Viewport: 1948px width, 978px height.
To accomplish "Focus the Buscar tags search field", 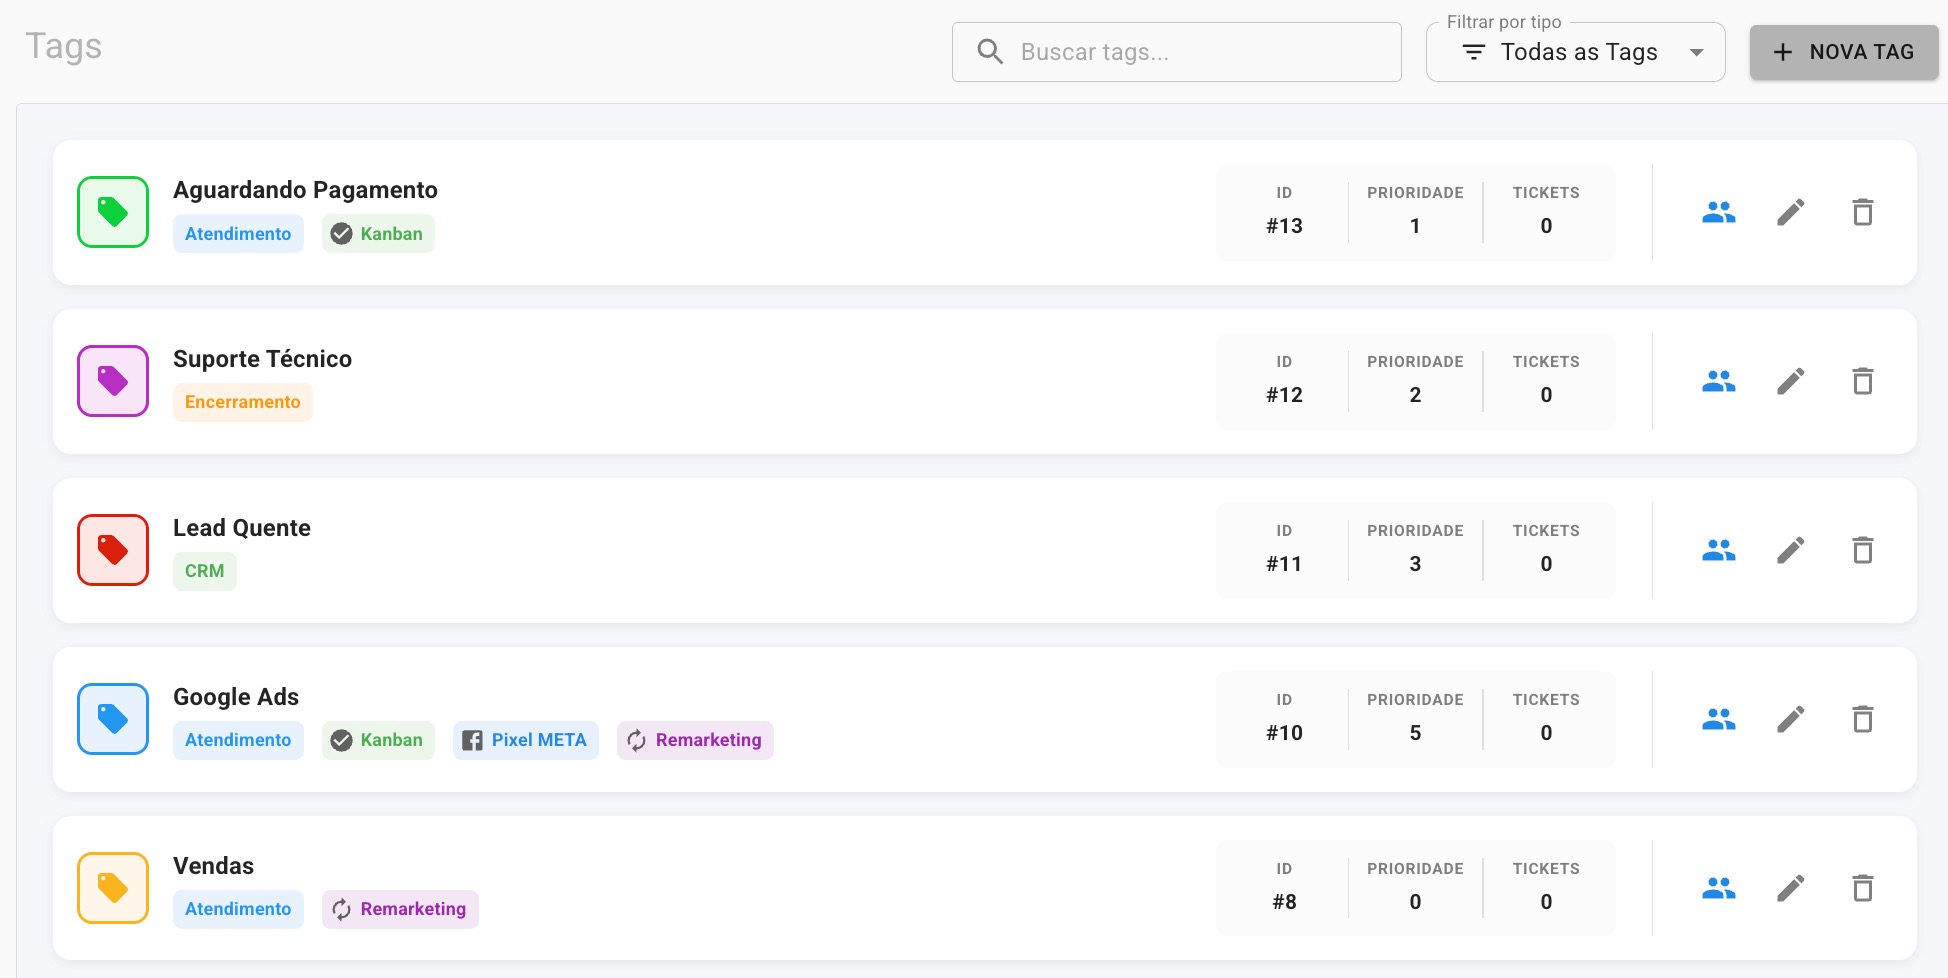I will point(1177,52).
